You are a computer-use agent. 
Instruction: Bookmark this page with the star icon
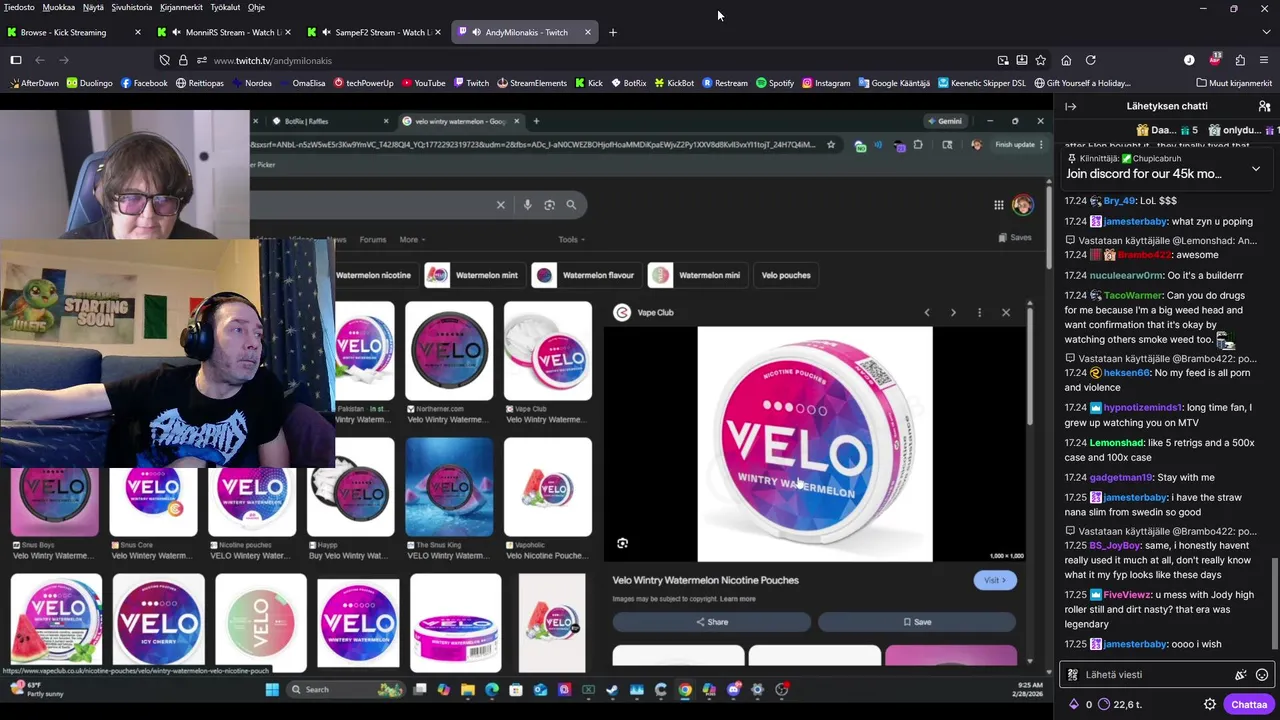(x=1040, y=60)
